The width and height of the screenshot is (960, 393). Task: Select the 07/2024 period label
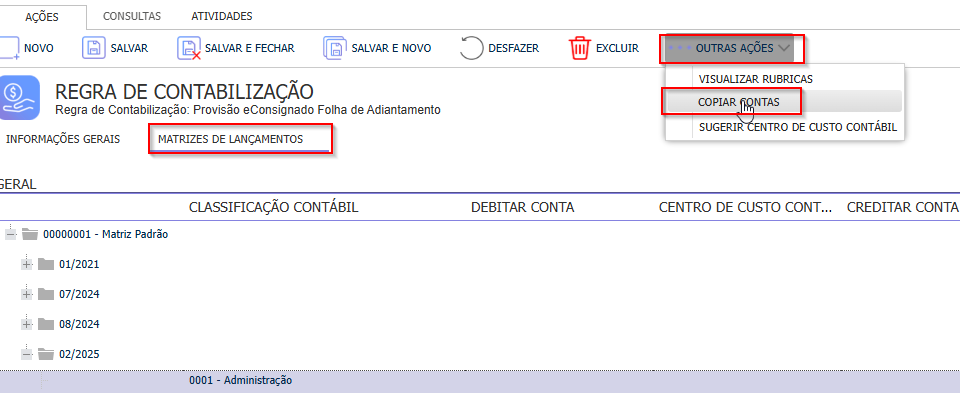(79, 294)
